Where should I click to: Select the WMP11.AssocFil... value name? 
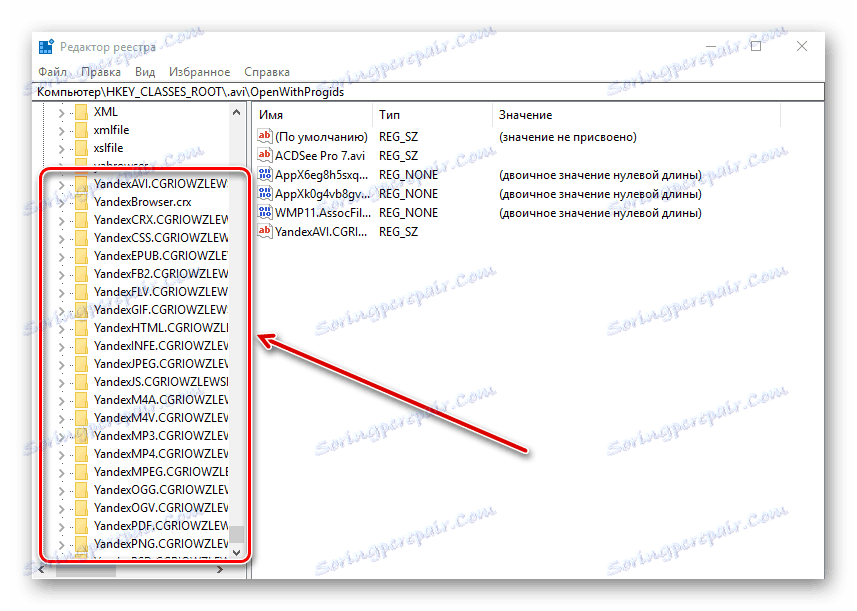323,213
